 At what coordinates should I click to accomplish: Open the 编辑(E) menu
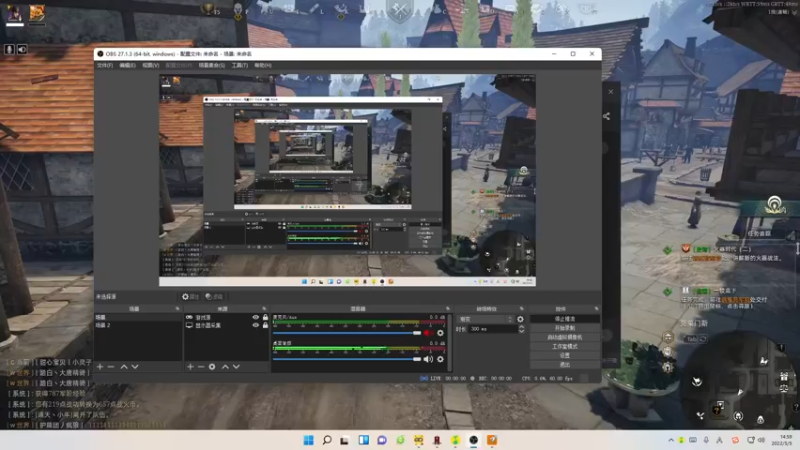click(x=128, y=65)
